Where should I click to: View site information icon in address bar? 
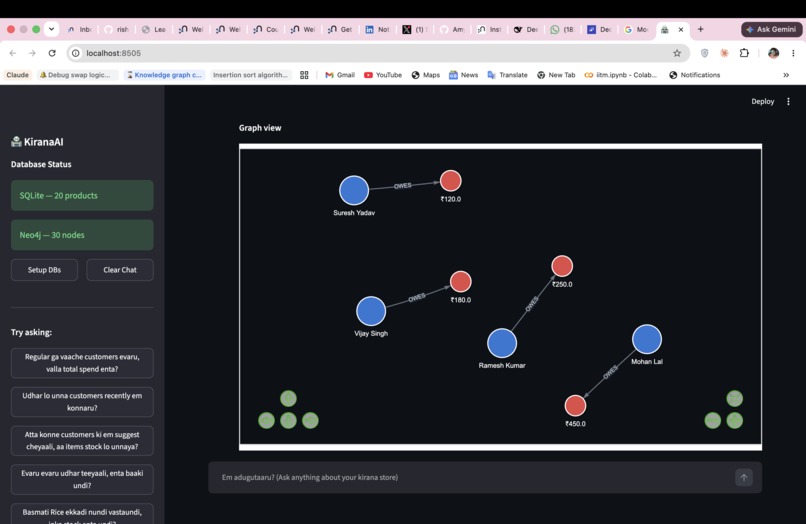pos(76,53)
